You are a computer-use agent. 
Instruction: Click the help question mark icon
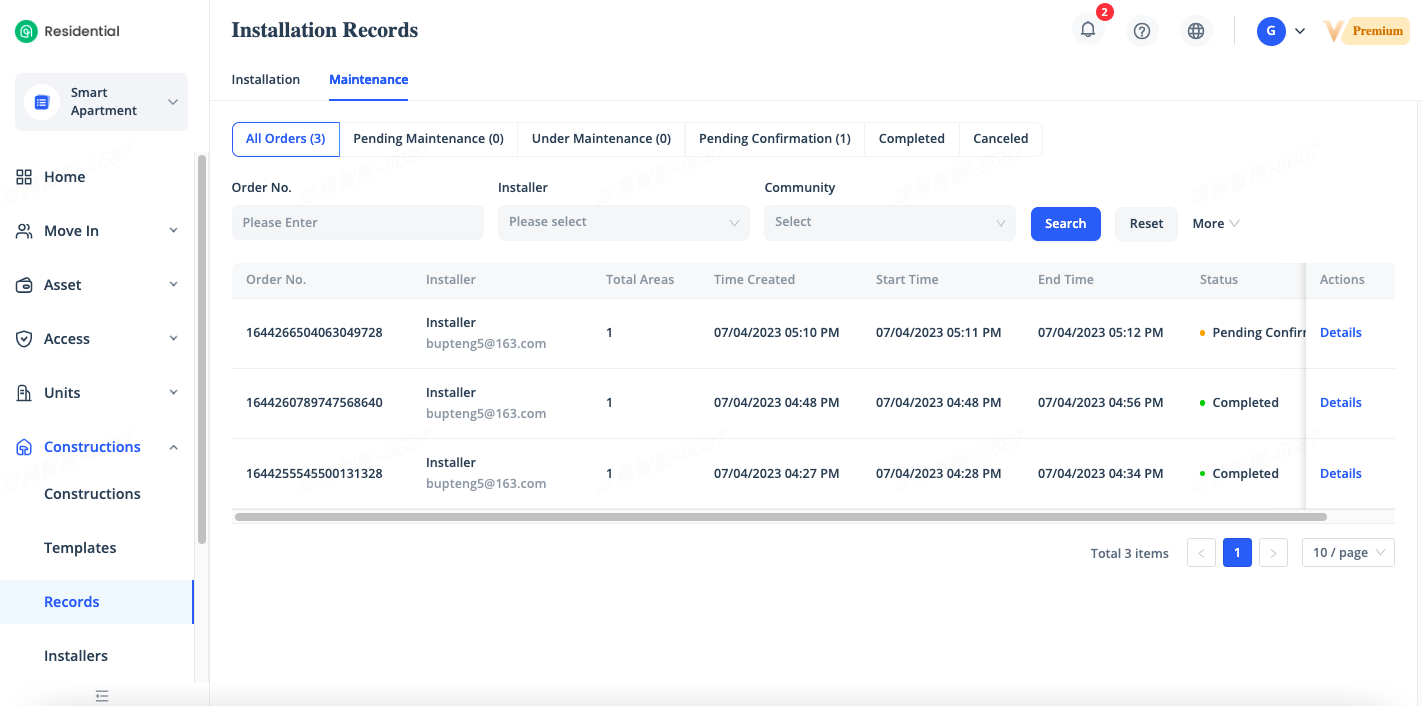(x=1142, y=31)
